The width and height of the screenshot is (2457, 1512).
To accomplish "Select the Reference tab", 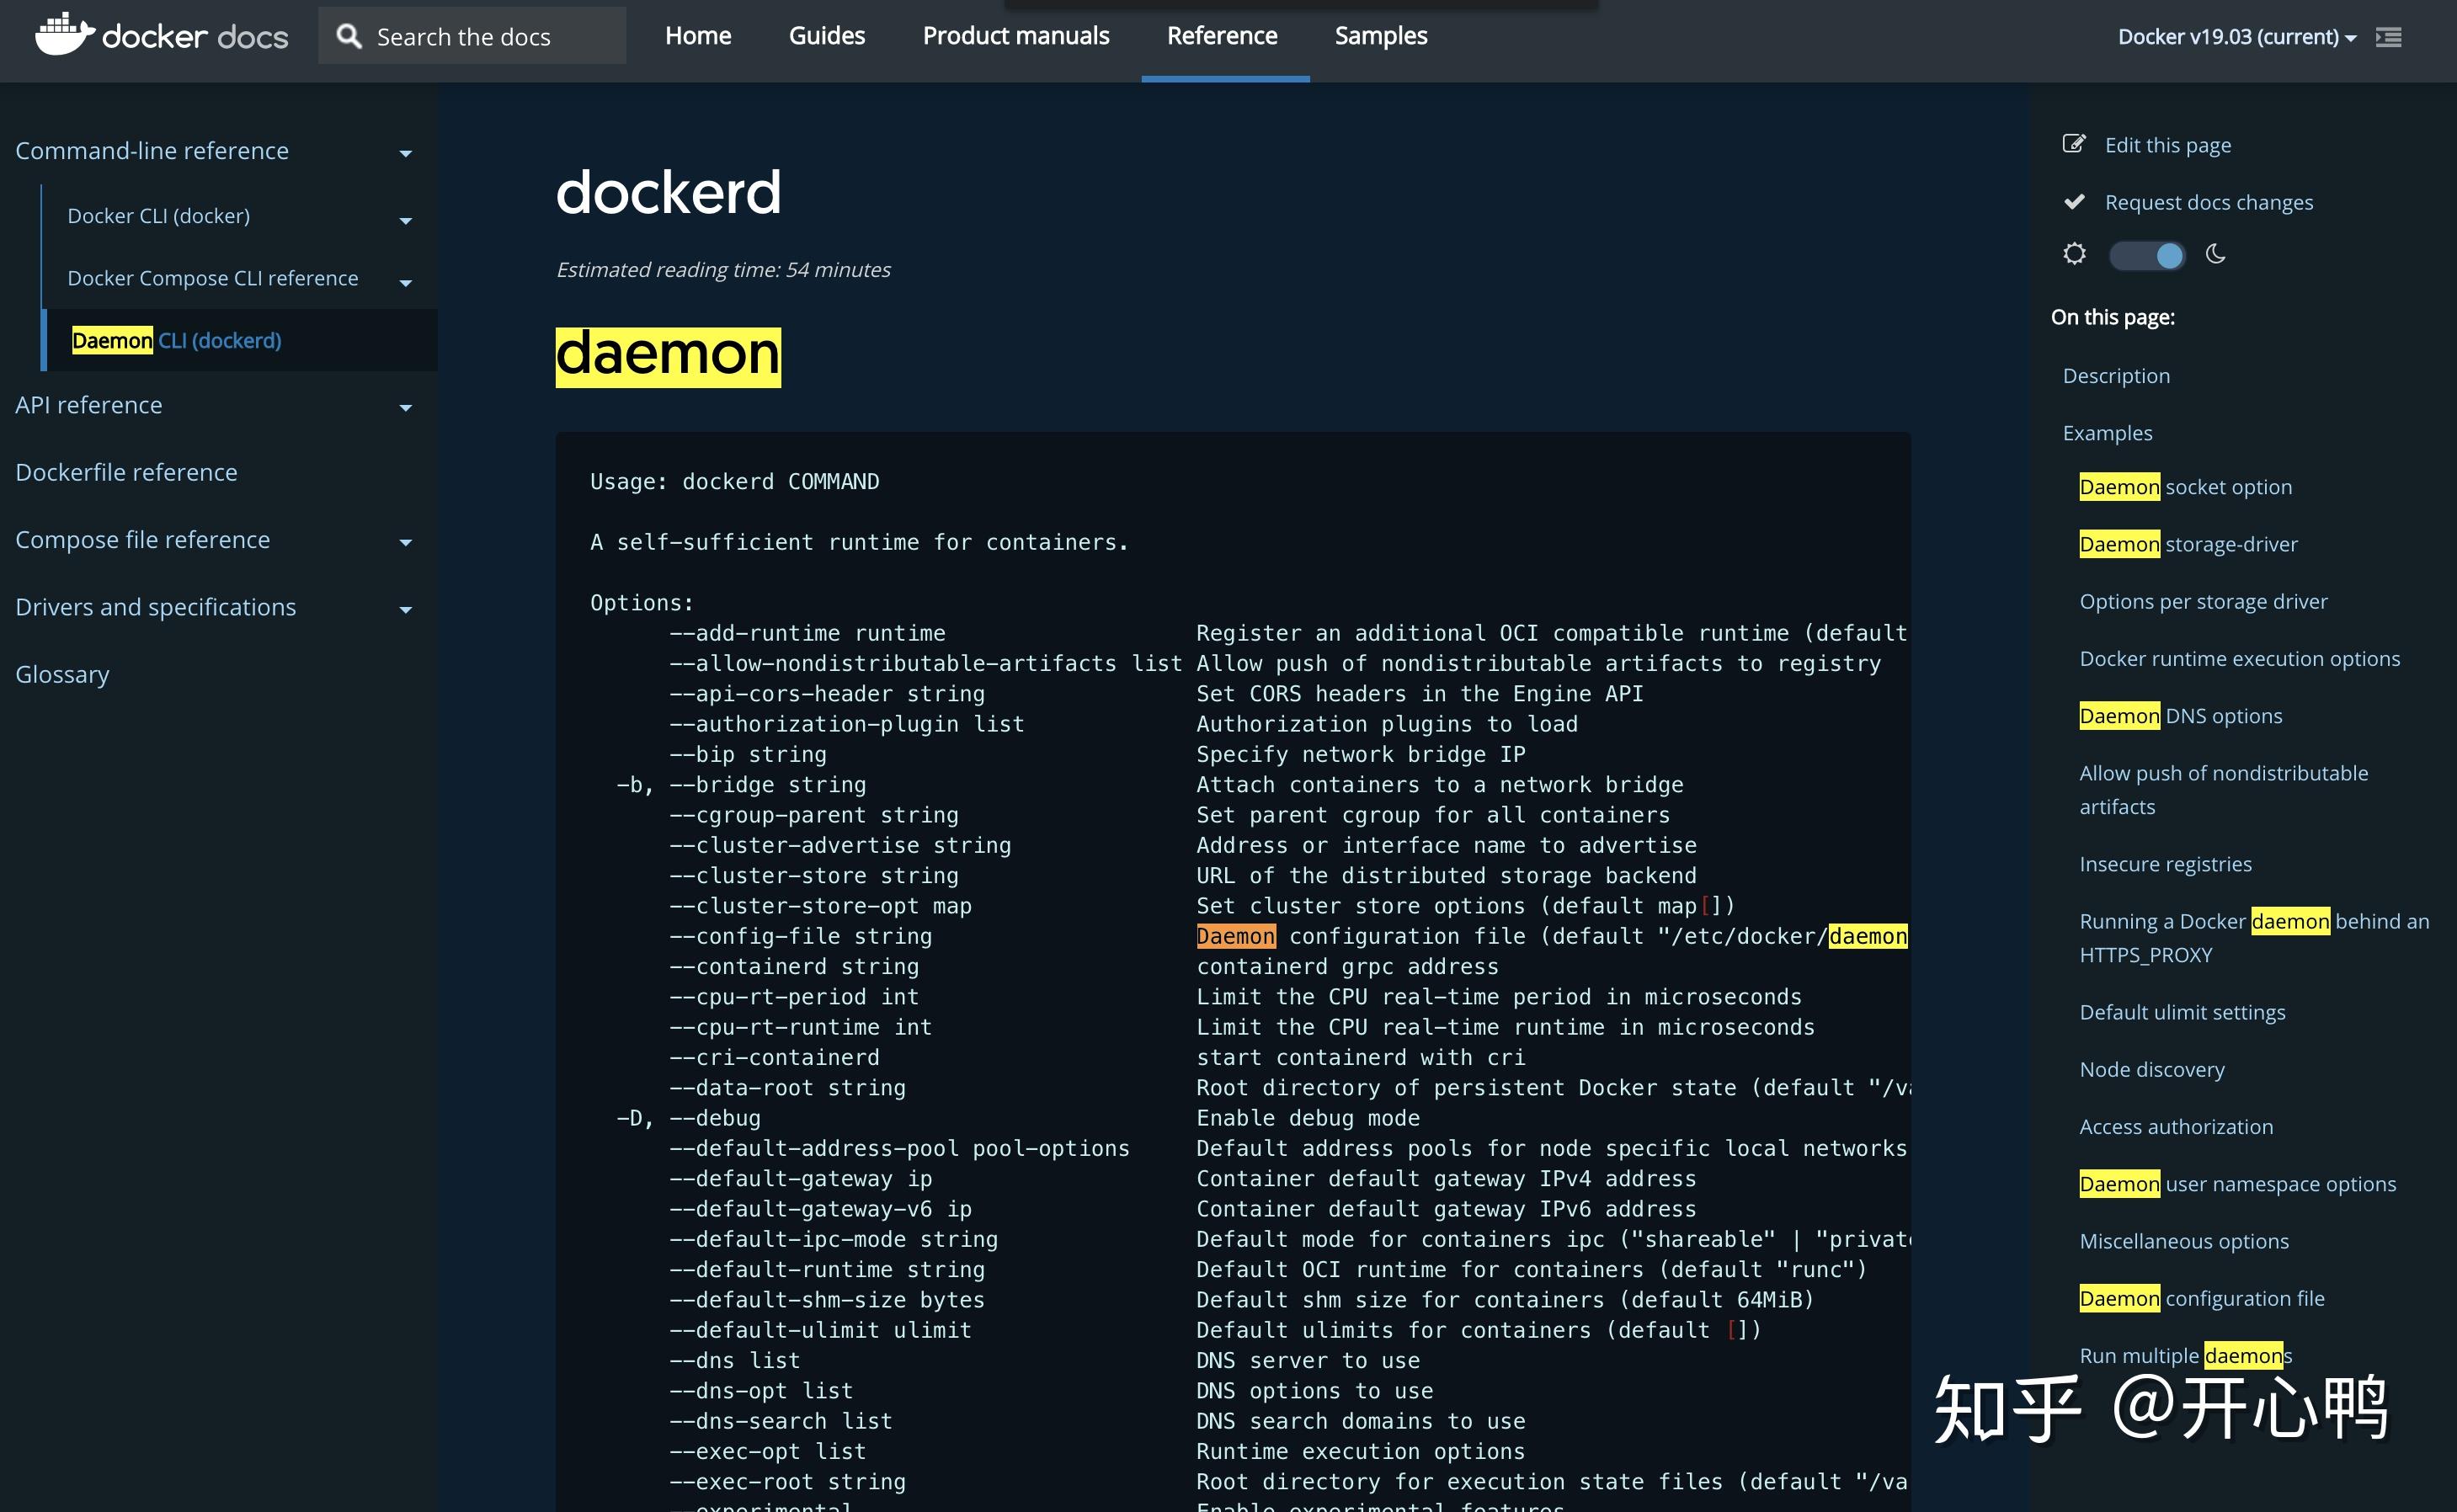I will coord(1222,36).
